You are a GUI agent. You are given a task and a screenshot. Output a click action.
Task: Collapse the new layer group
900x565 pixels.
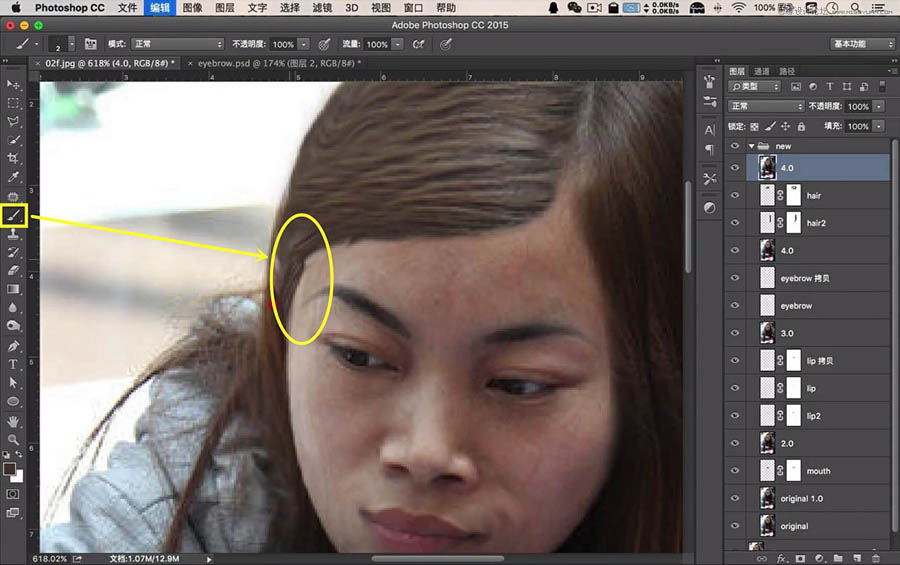pyautogui.click(x=751, y=146)
